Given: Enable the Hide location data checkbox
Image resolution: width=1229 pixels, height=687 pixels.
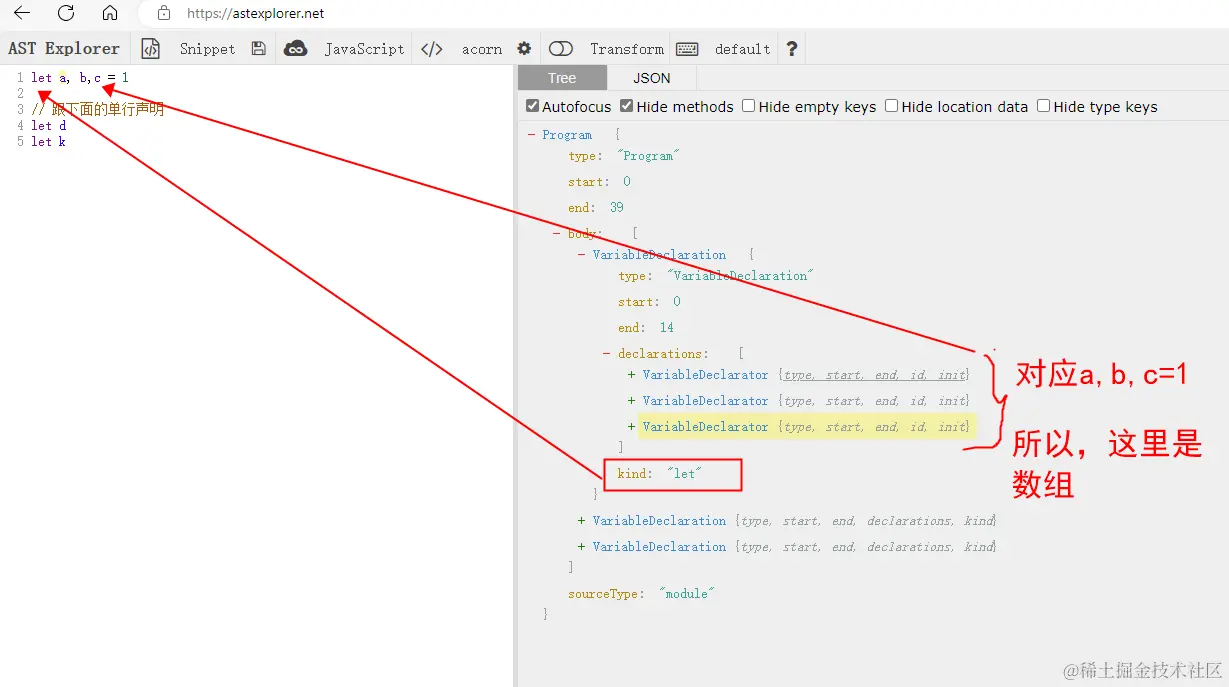Looking at the screenshot, I should coord(891,106).
